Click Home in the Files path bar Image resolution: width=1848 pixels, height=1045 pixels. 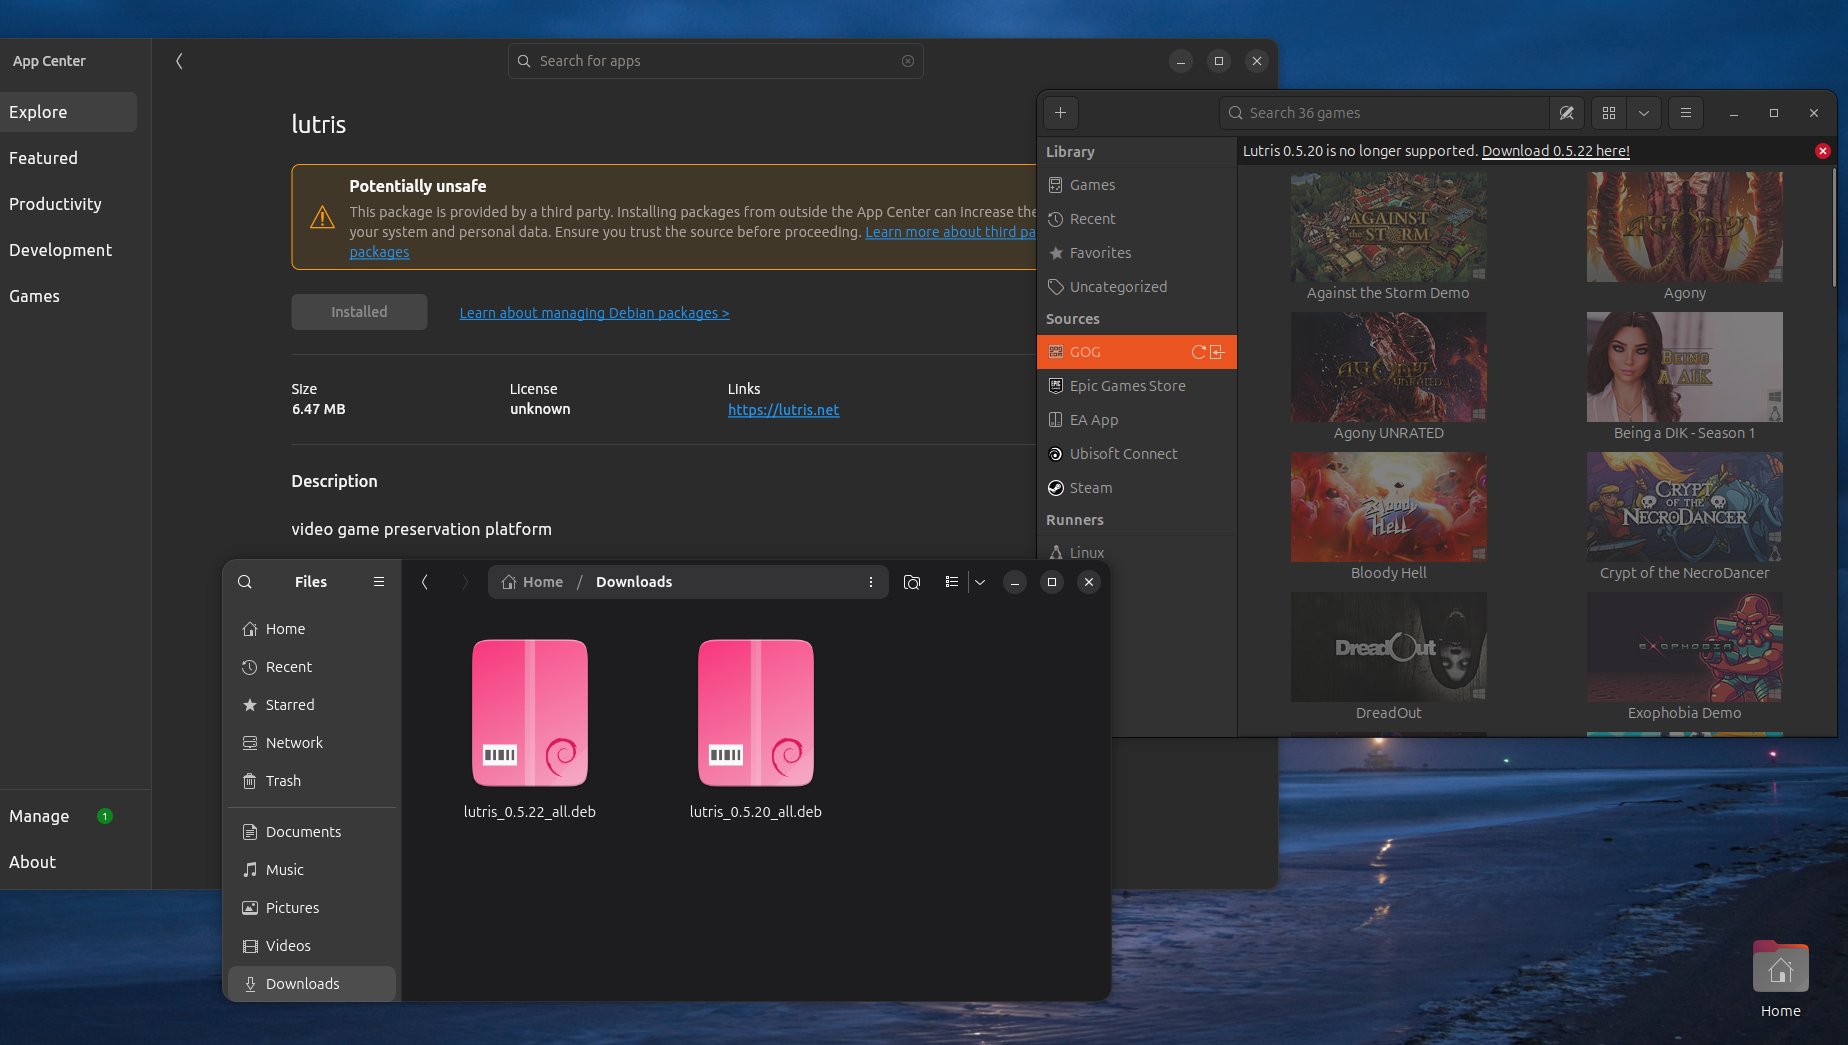pyautogui.click(x=533, y=582)
